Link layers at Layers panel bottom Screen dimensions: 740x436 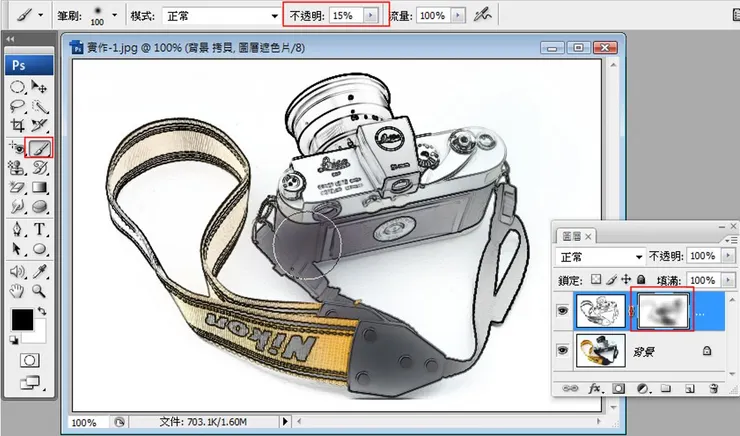570,388
